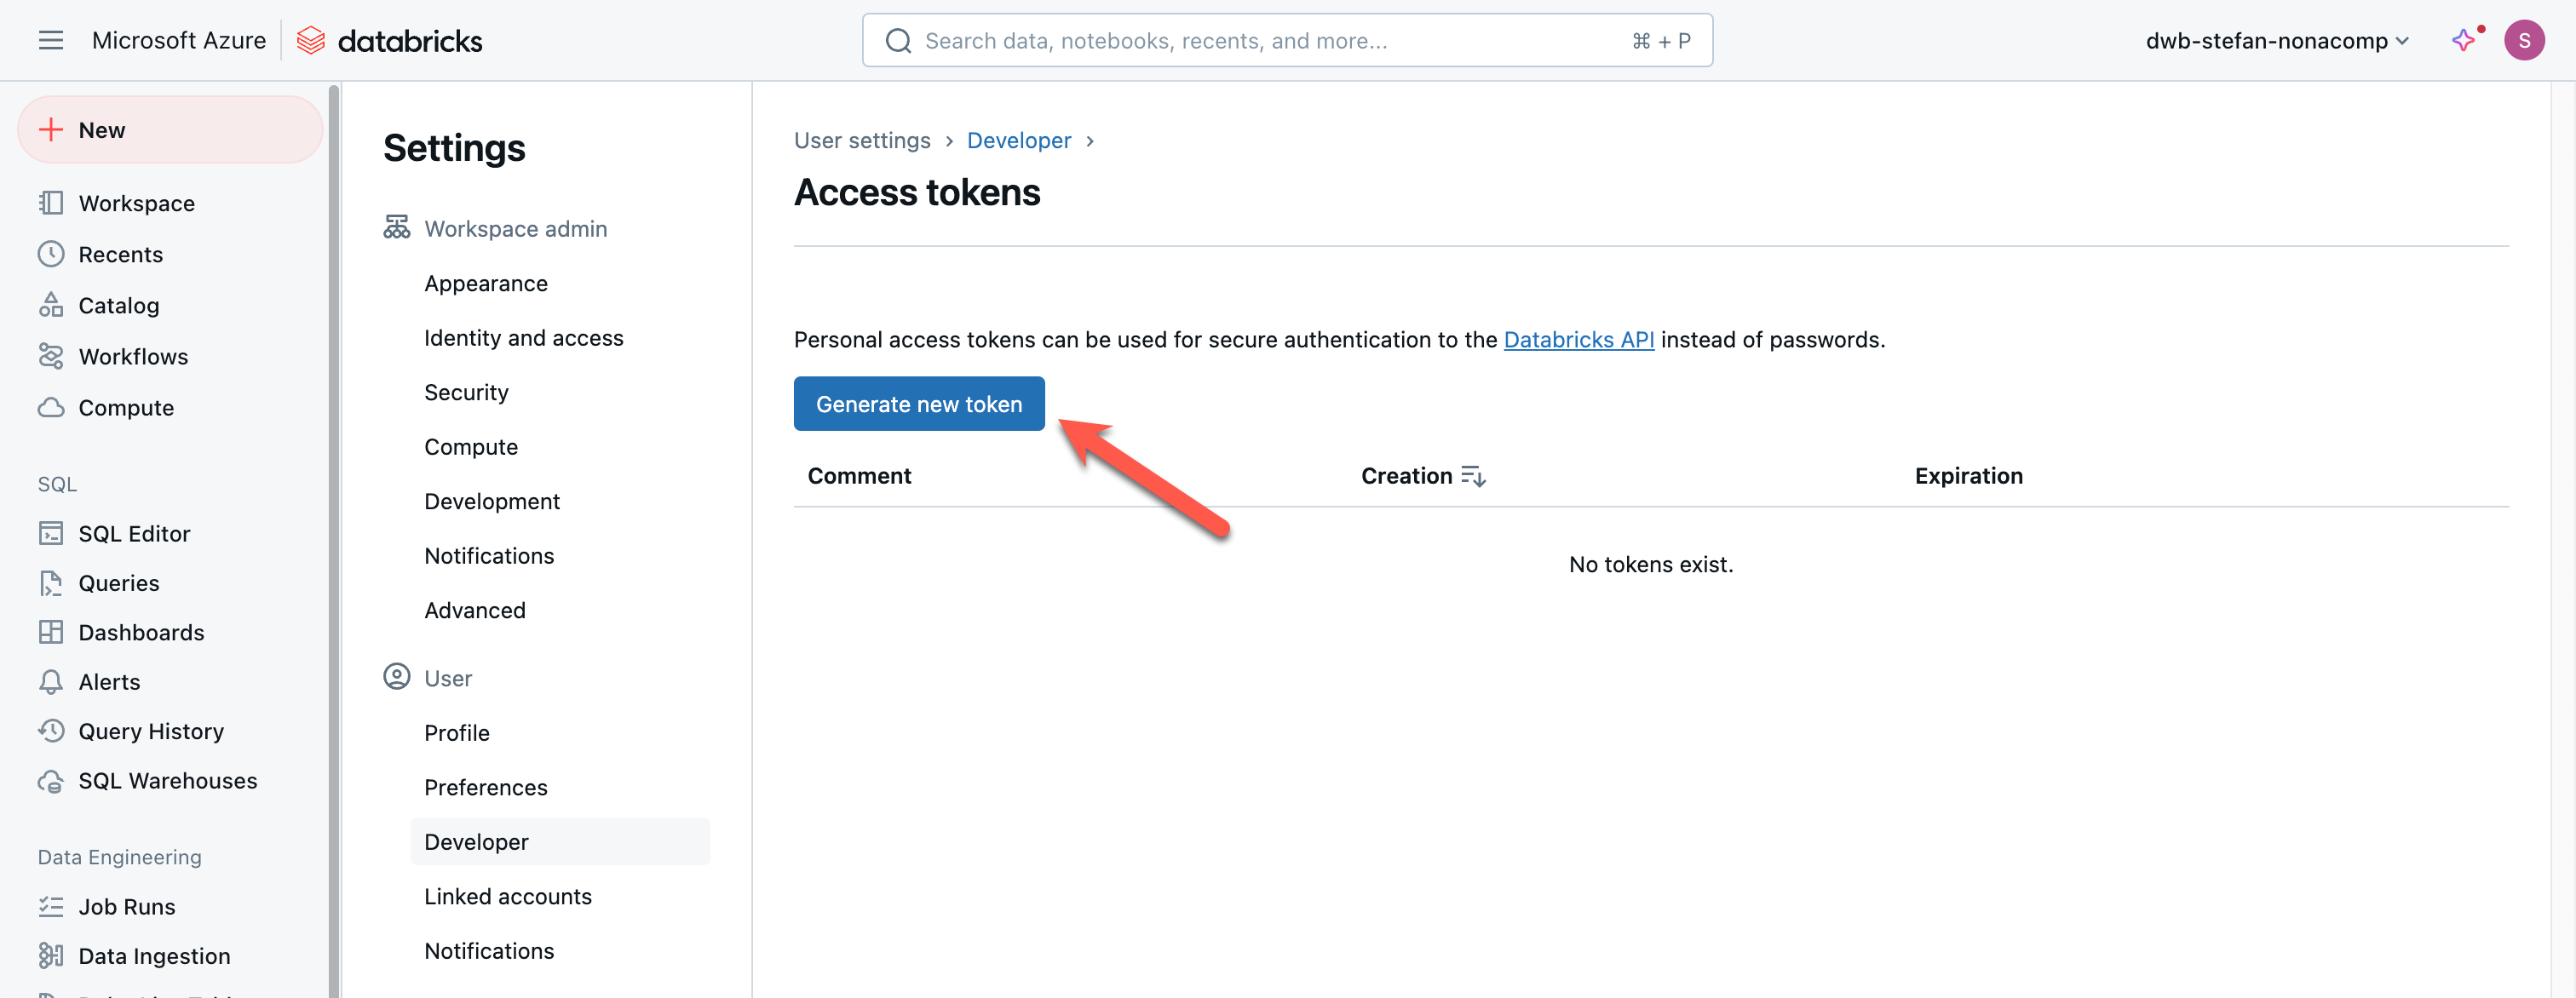The width and height of the screenshot is (2576, 998).
Task: Toggle Creation column sort order
Action: tap(1473, 476)
